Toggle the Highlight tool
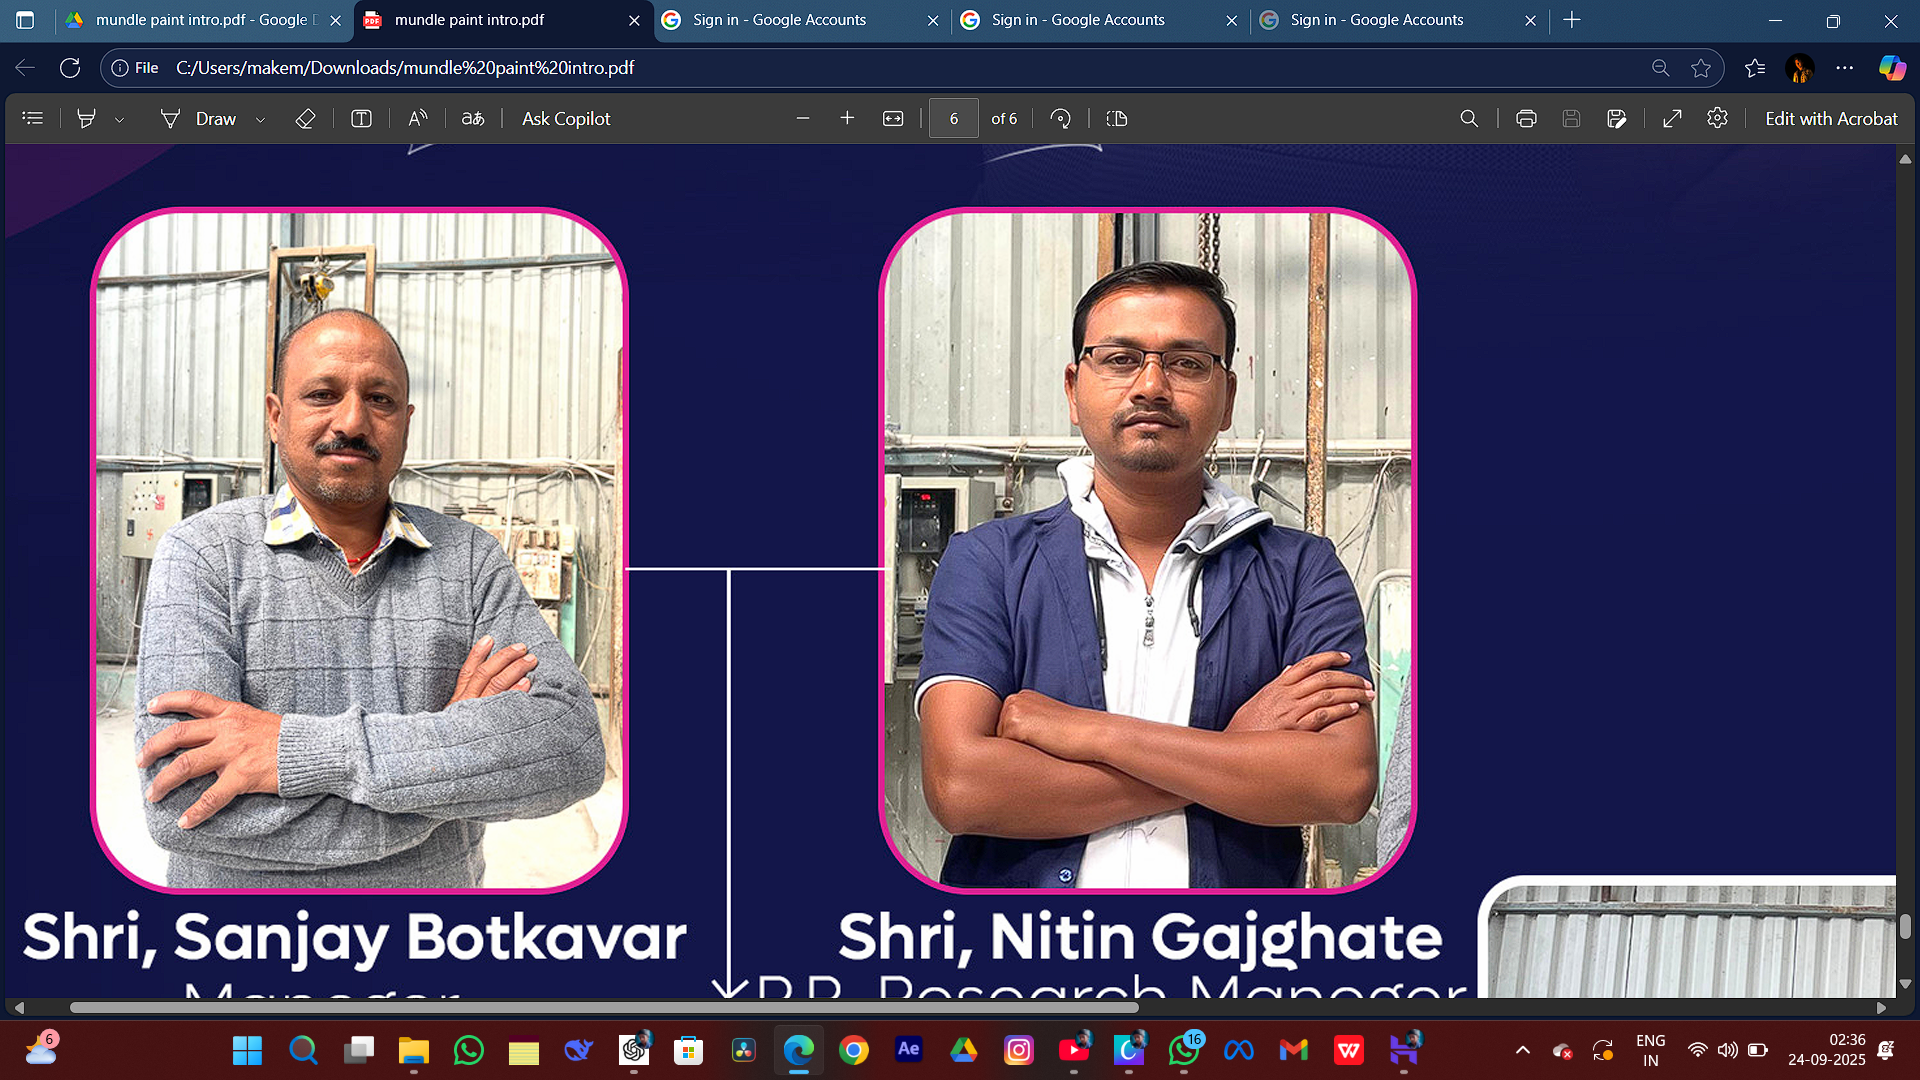Viewport: 1920px width, 1080px height. click(87, 118)
